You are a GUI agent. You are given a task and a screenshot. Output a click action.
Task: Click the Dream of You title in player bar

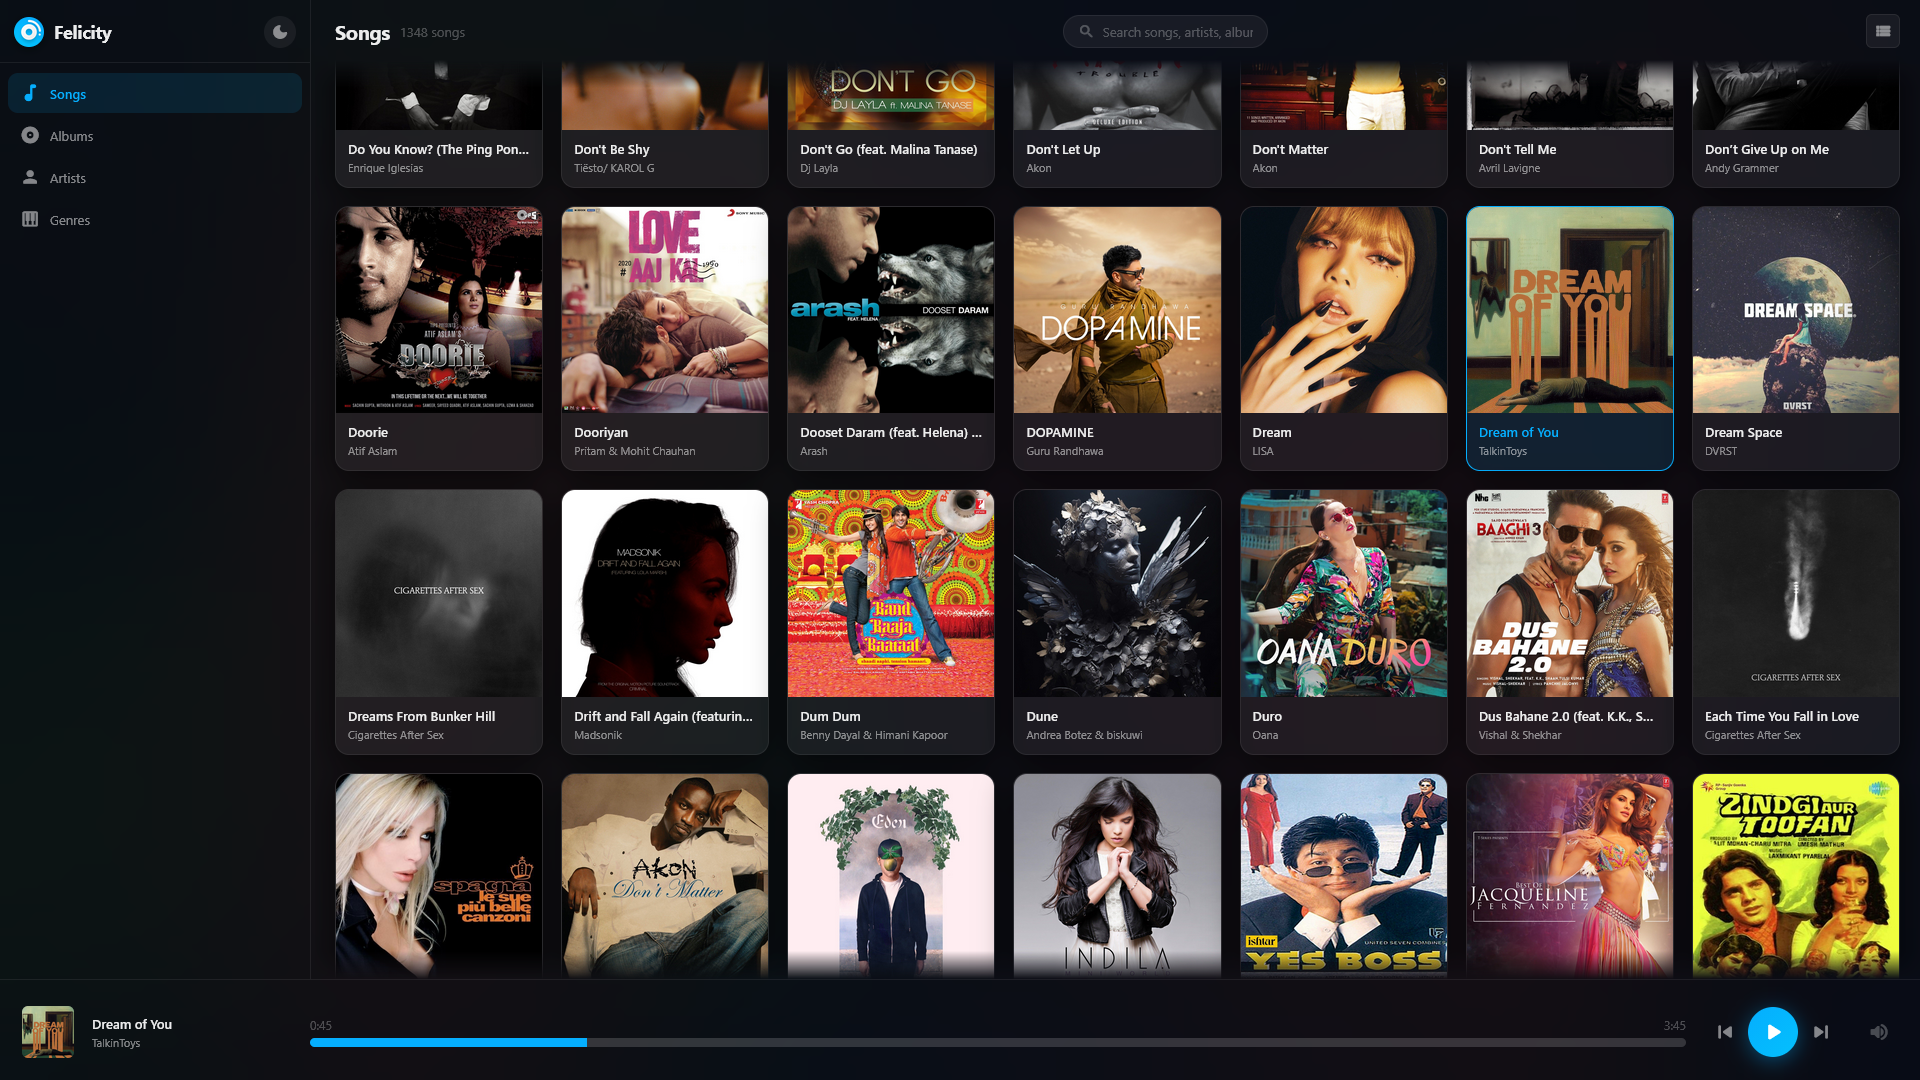tap(132, 1024)
